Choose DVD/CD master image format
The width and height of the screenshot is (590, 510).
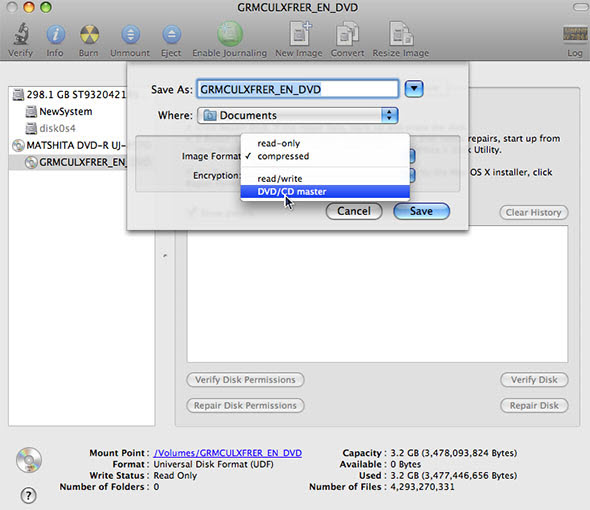pos(325,192)
